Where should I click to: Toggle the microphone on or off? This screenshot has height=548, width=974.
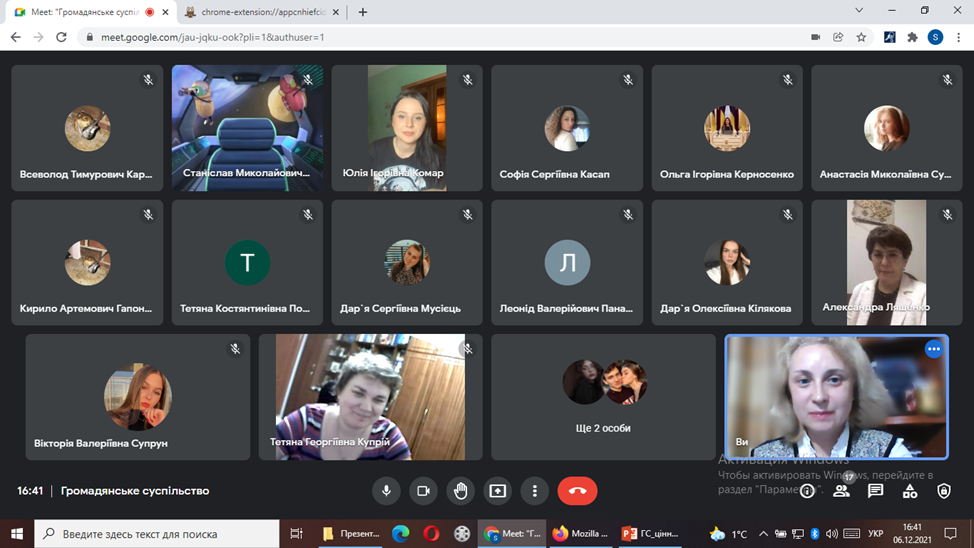(386, 491)
